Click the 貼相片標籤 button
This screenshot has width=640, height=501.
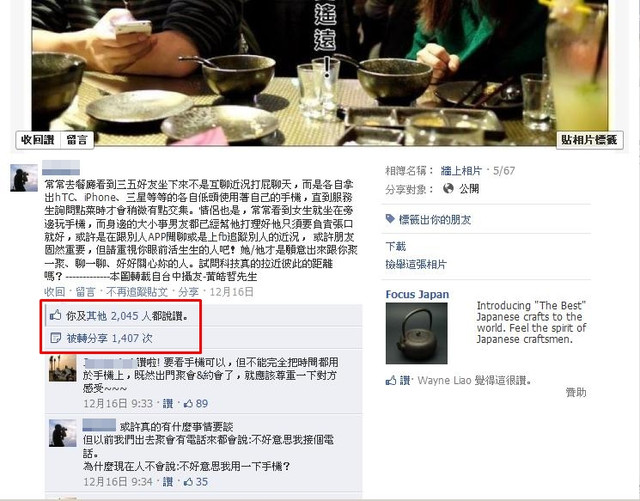pos(589,140)
